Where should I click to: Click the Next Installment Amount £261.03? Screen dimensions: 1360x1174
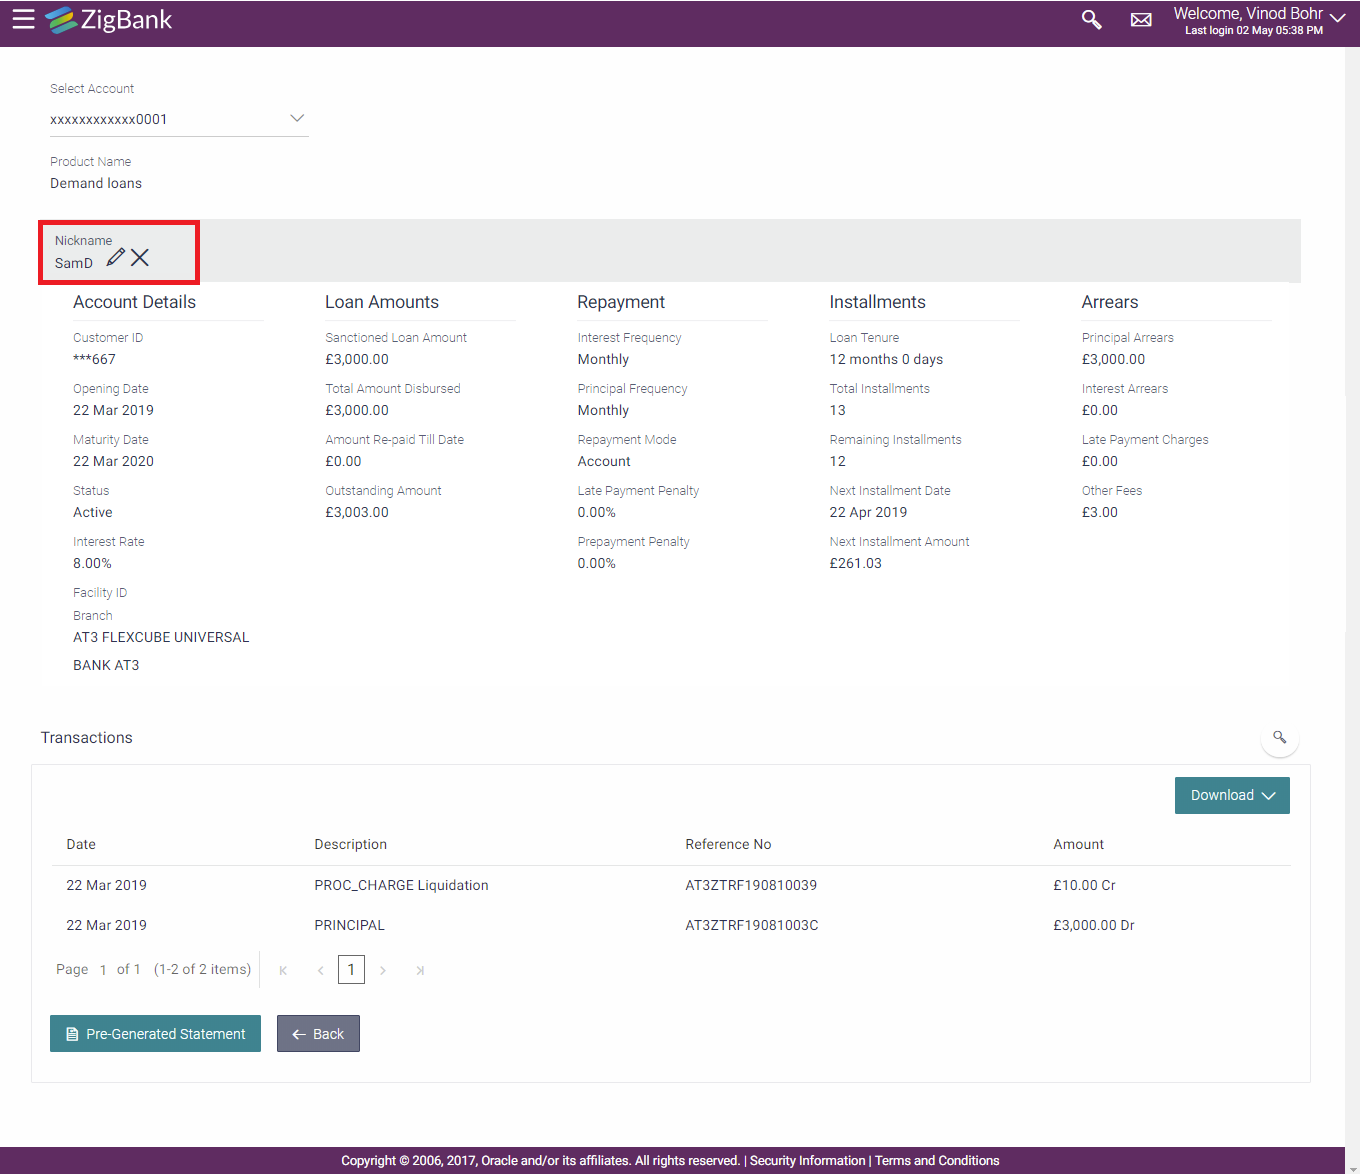pos(855,563)
